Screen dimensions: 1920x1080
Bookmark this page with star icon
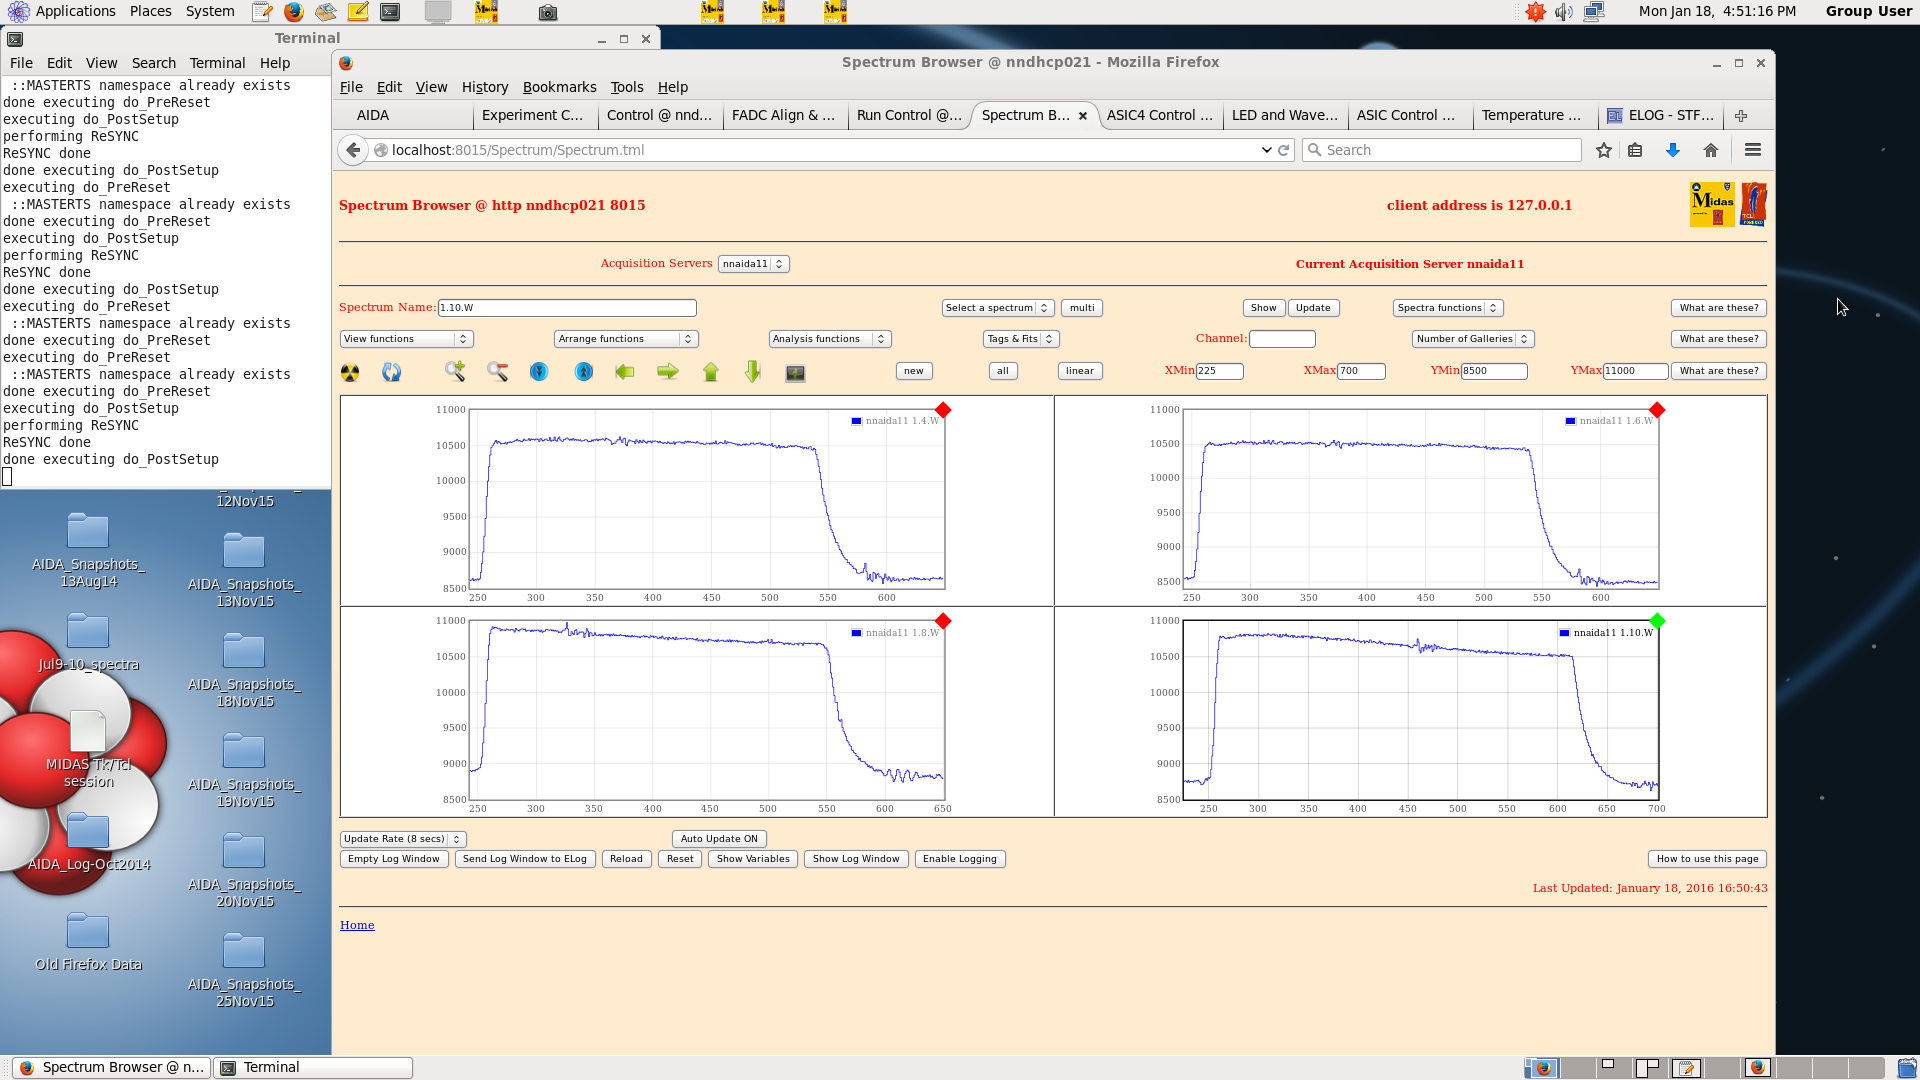1604,150
